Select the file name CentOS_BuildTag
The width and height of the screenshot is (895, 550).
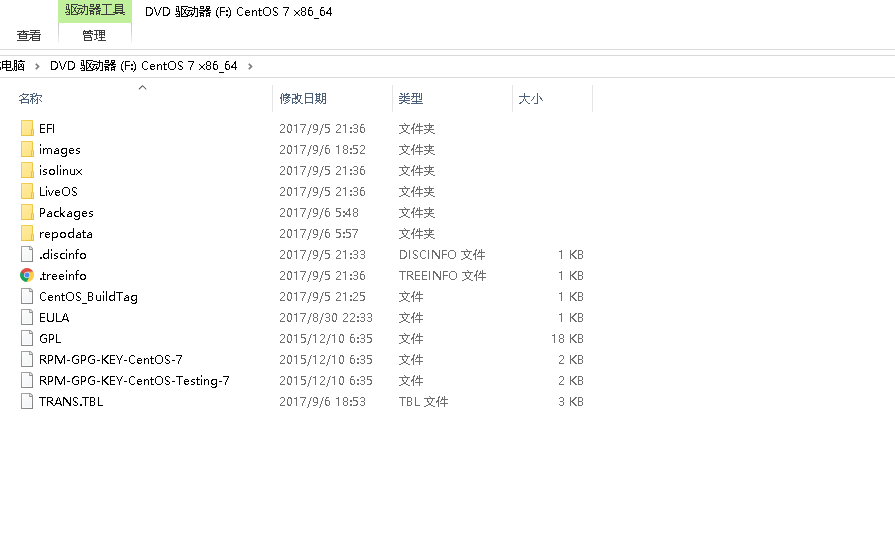click(x=88, y=297)
